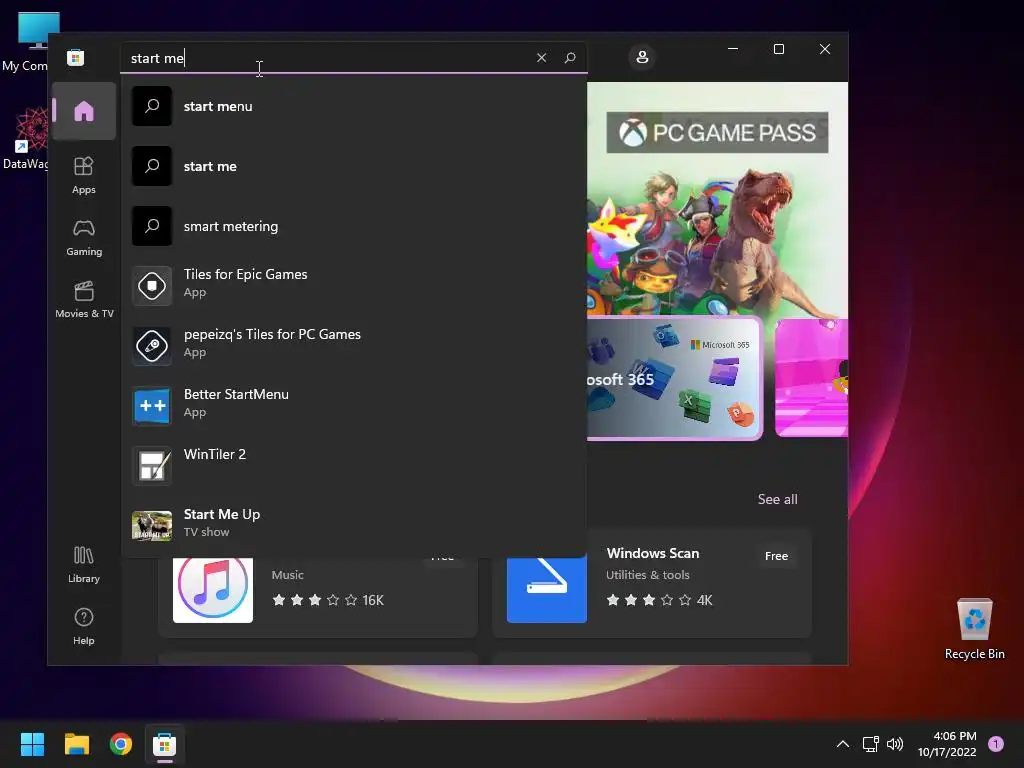Open network status tray icon

(871, 744)
